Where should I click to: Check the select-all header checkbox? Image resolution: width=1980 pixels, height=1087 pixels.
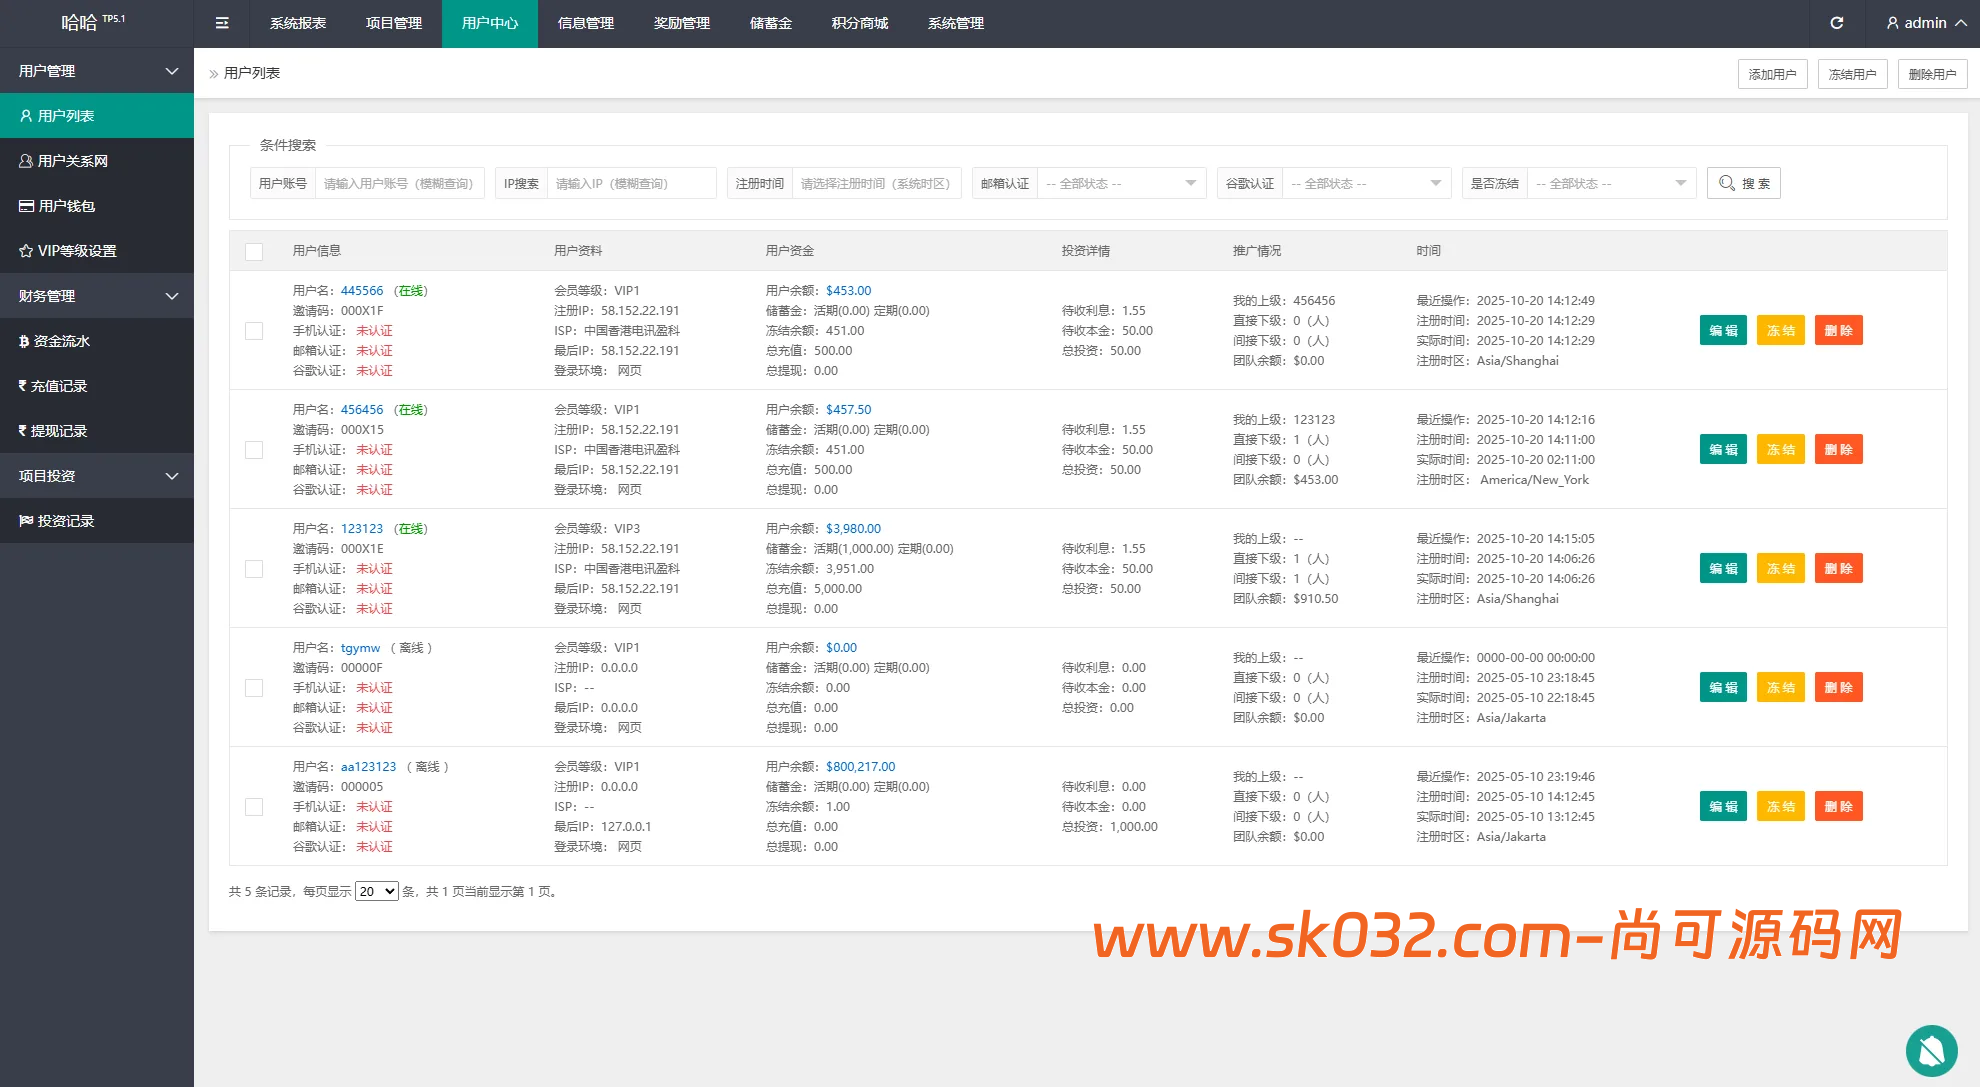pos(254,251)
